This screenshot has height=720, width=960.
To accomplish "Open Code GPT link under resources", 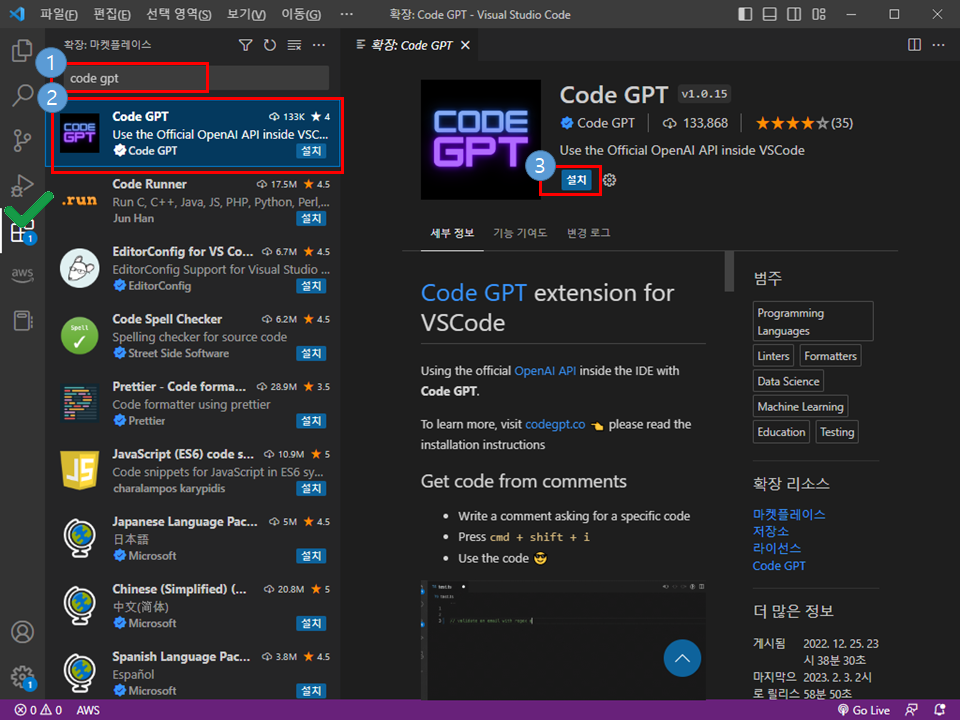I will click(x=779, y=566).
